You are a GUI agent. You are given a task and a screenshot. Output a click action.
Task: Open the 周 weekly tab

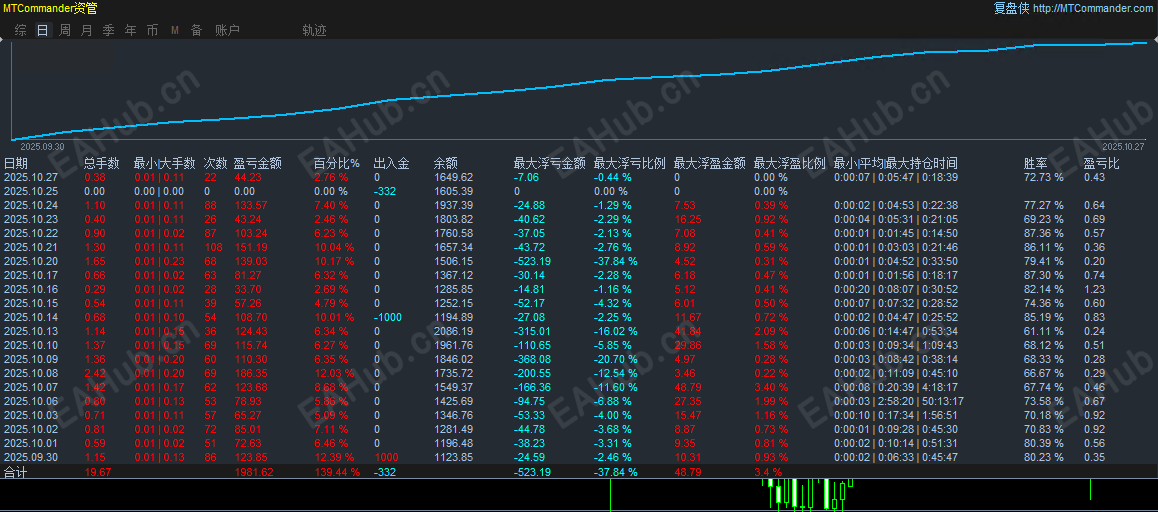tap(65, 30)
